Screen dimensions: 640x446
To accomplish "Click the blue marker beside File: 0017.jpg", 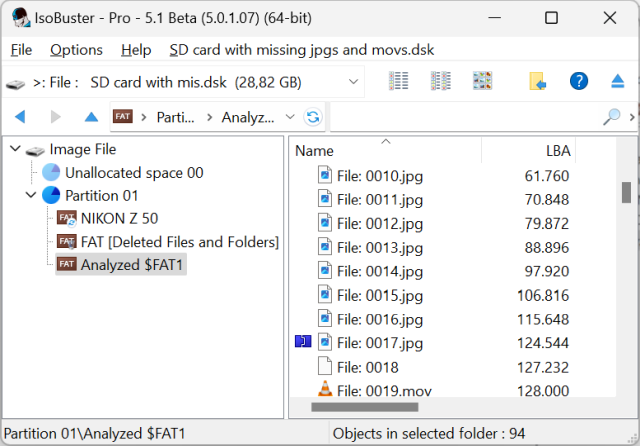I will [303, 341].
